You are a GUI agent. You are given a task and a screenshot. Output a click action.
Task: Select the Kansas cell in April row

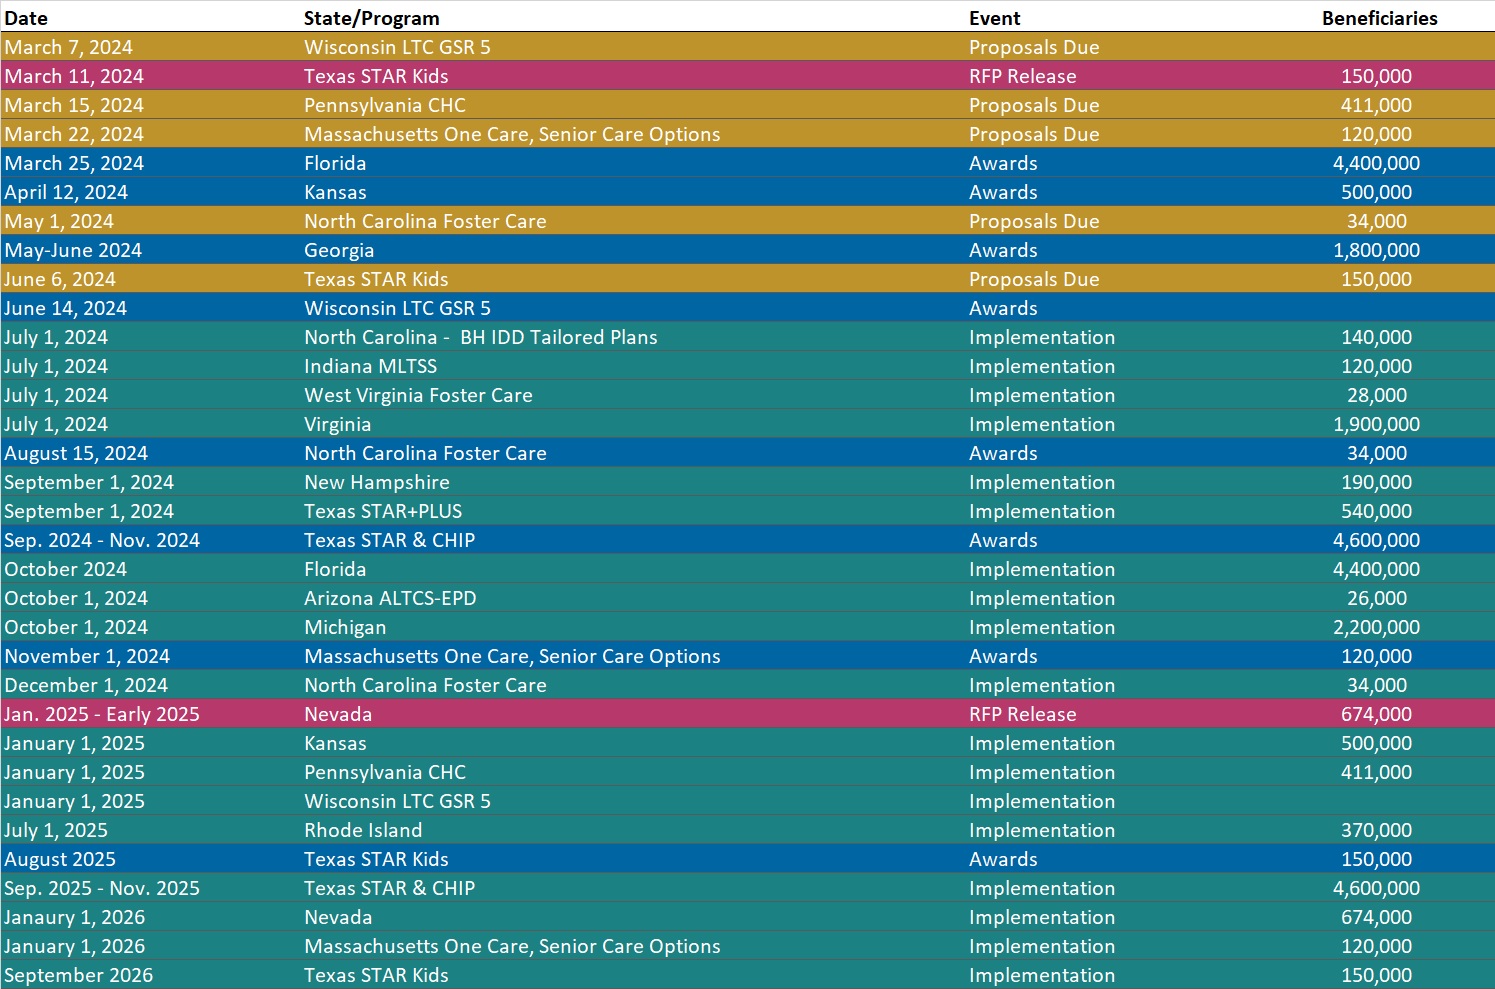(335, 192)
